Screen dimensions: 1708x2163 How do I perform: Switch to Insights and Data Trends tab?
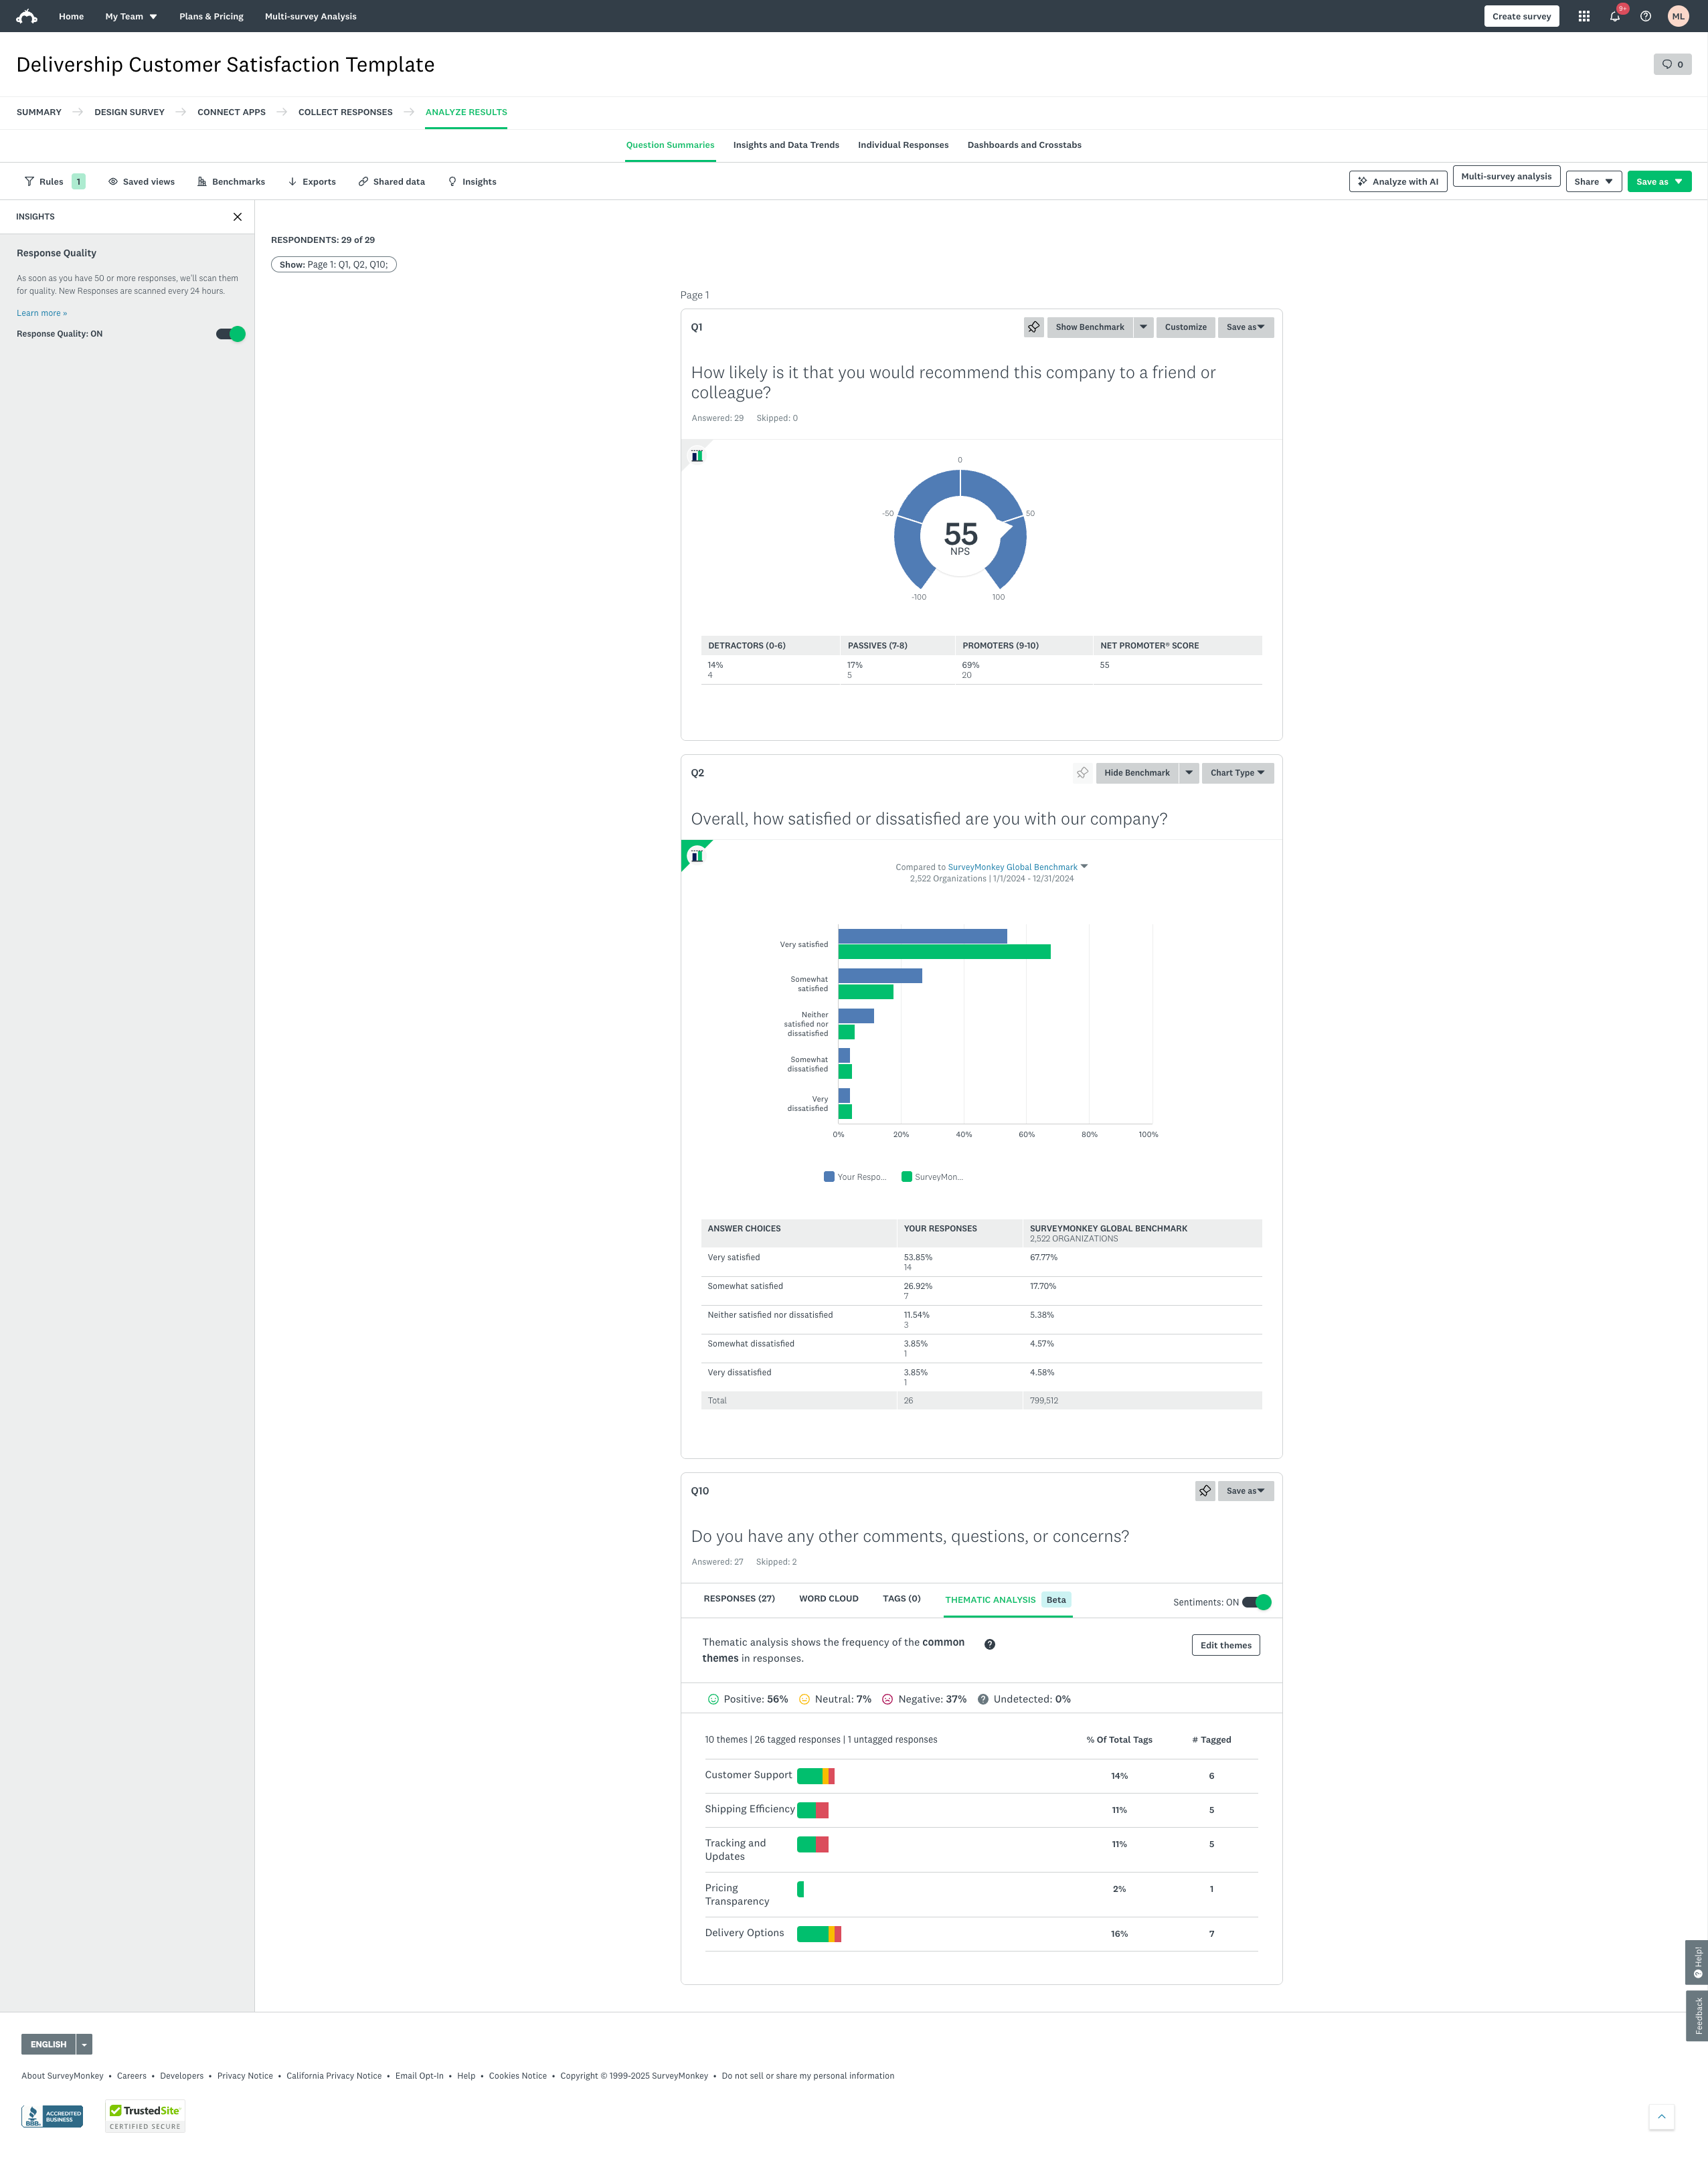pyautogui.click(x=786, y=145)
